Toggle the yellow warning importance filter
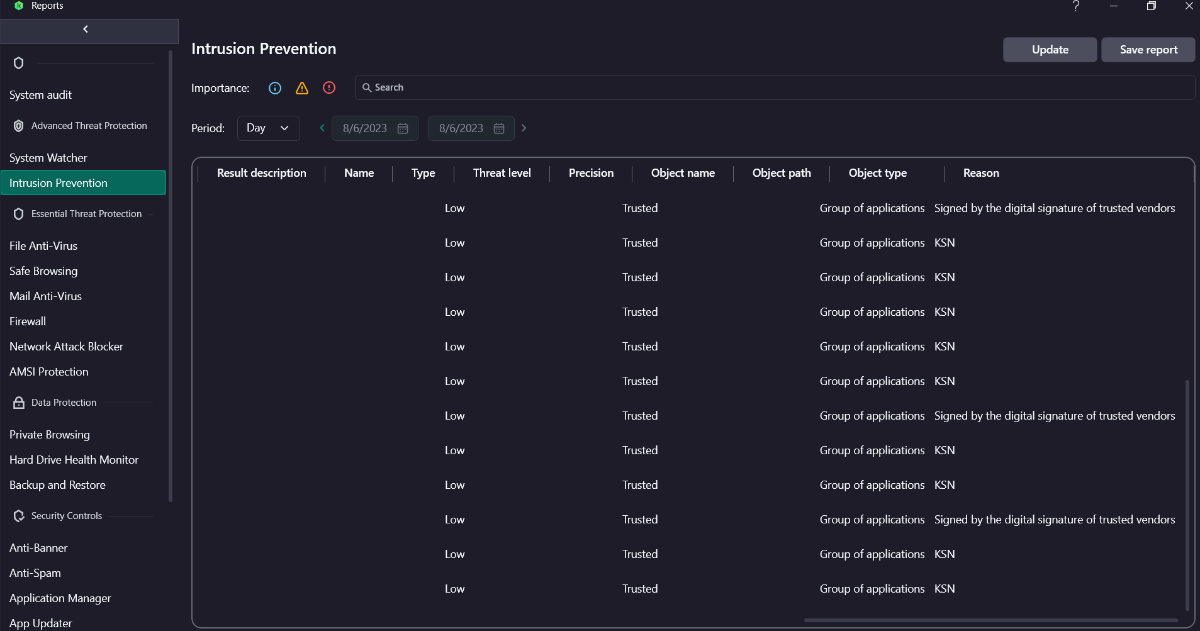This screenshot has width=1200, height=631. [302, 88]
